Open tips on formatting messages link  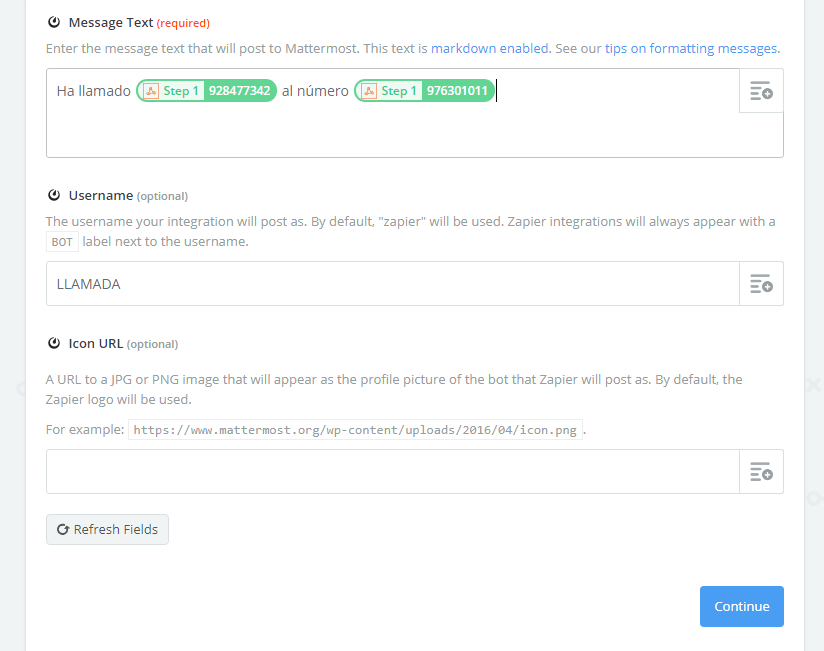pyautogui.click(x=691, y=48)
